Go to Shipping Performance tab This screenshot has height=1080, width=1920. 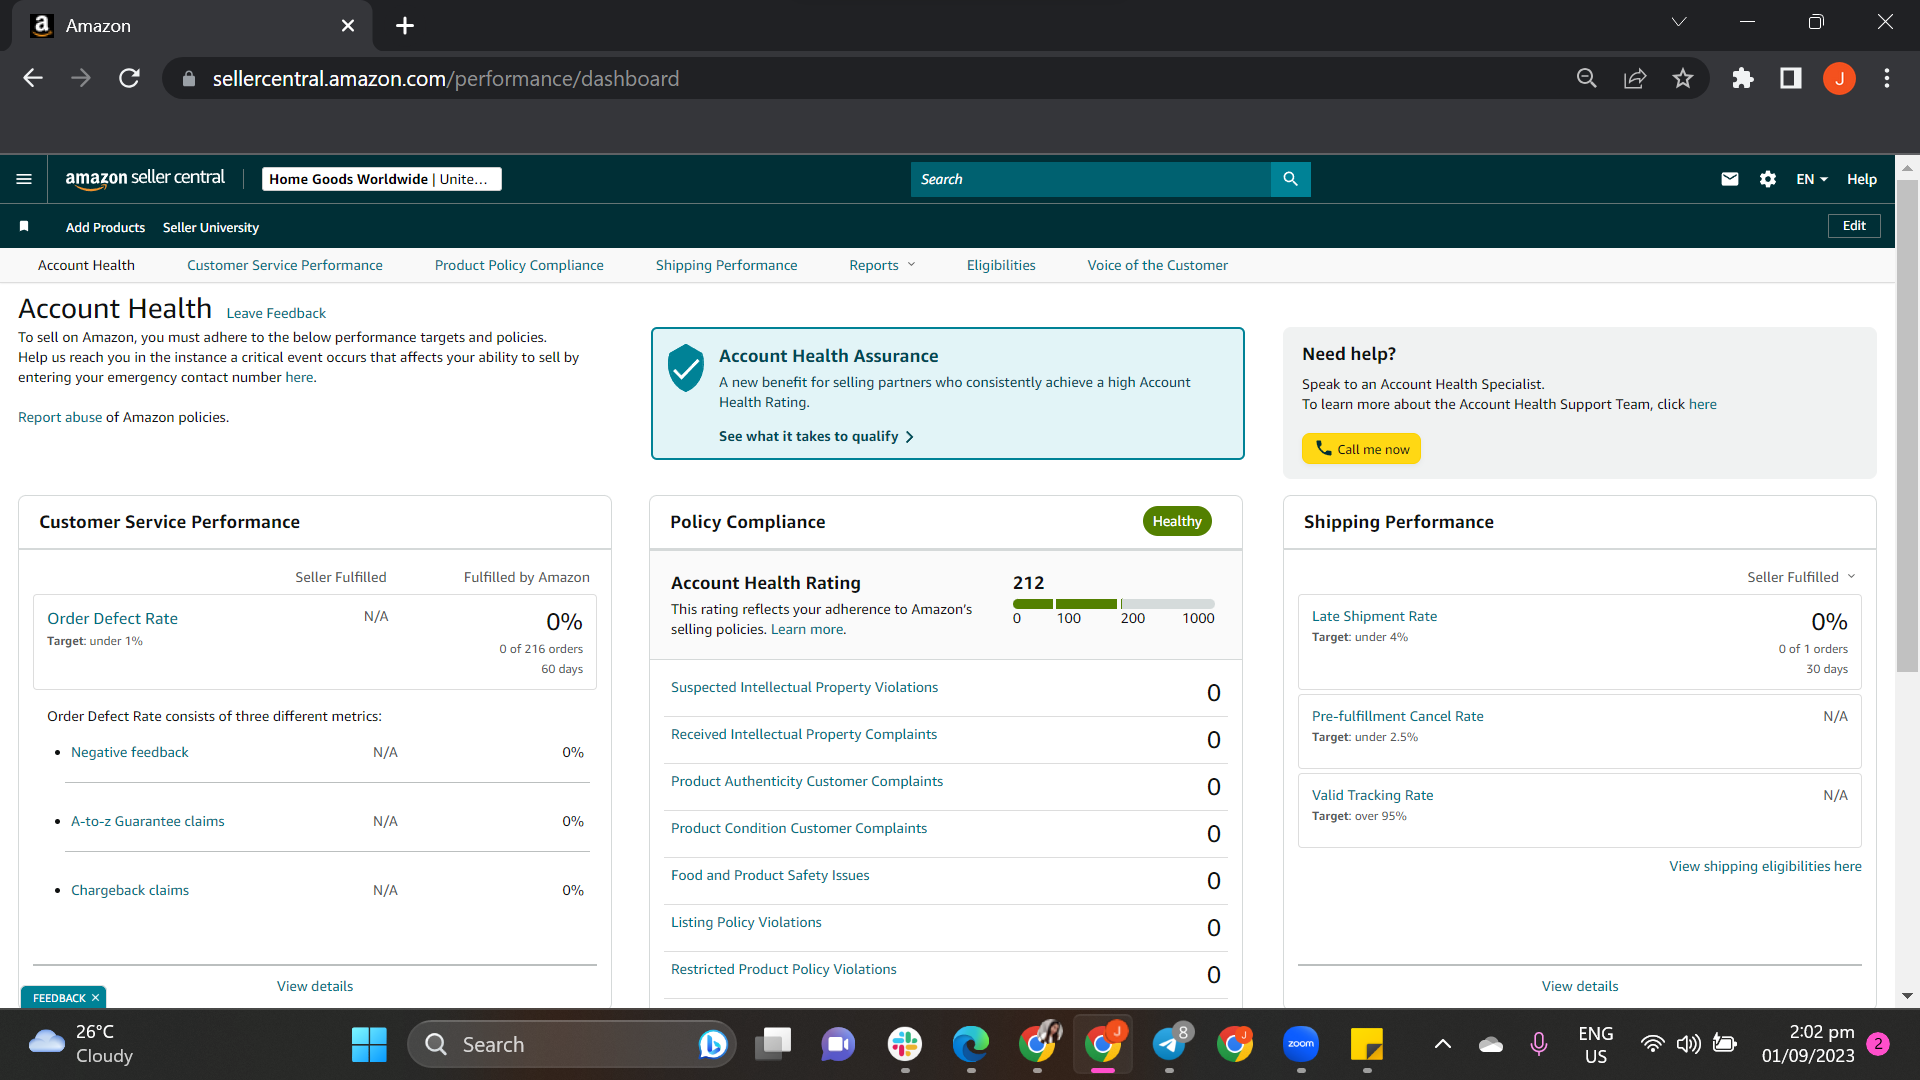pyautogui.click(x=727, y=265)
